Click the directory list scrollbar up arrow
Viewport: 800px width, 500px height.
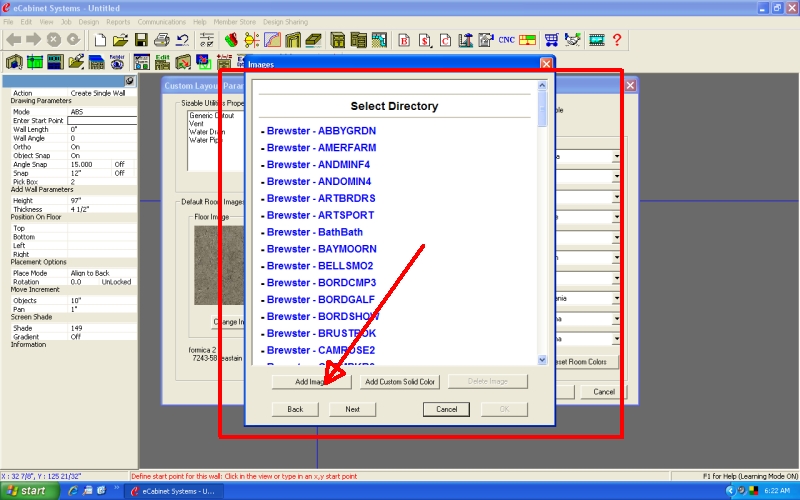pos(542,86)
